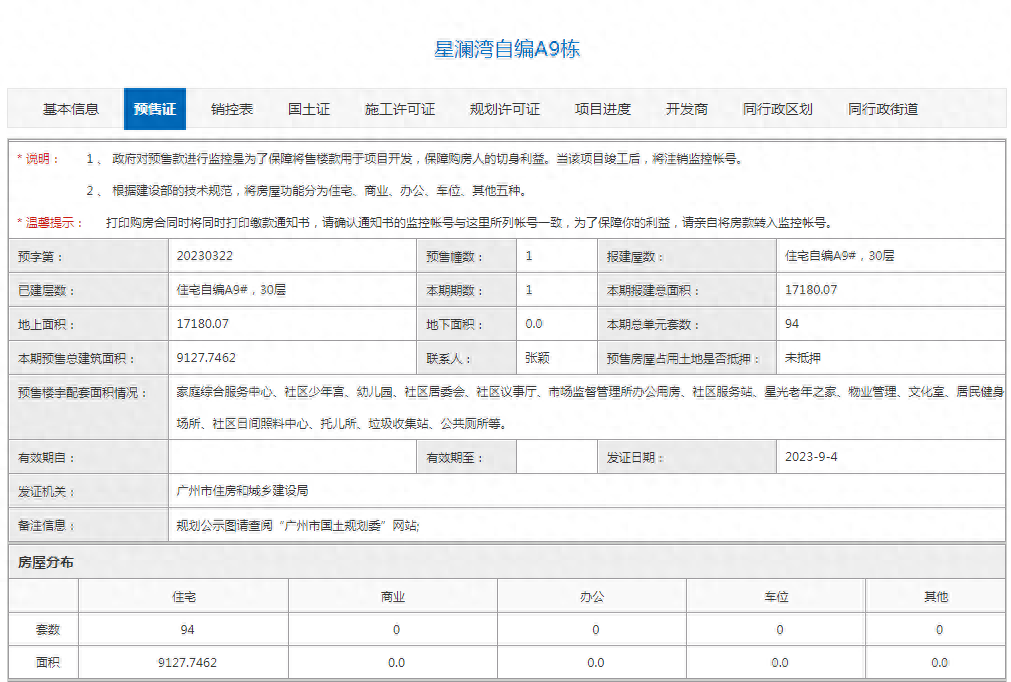Select the active 预售证 tab
Image resolution: width=1011 pixels, height=682 pixels.
click(x=154, y=109)
